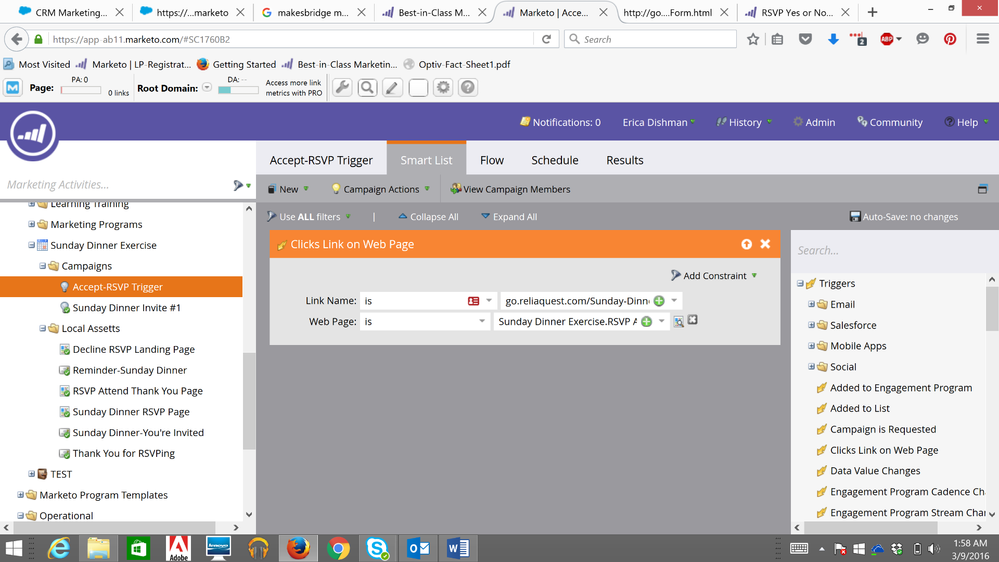
Task: Click the MozBar M logo button
Action: tap(13, 87)
